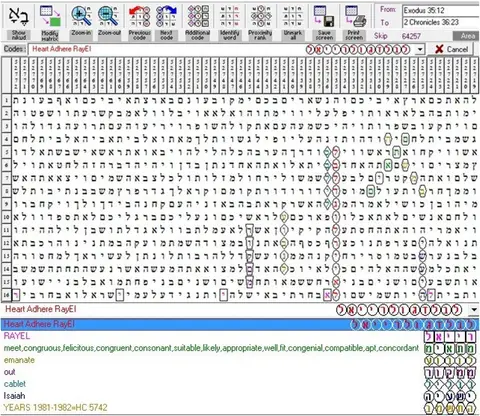This screenshot has height=416, width=480.
Task: Click the Zoom-out magnifier icon
Action: (109, 16)
